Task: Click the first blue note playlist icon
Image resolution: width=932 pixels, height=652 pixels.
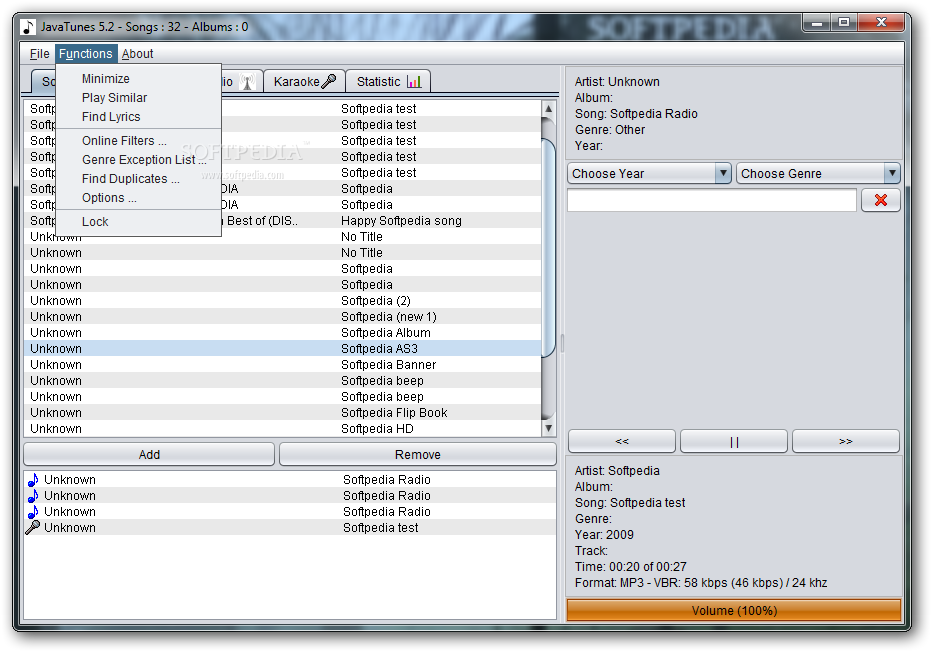Action: (33, 480)
